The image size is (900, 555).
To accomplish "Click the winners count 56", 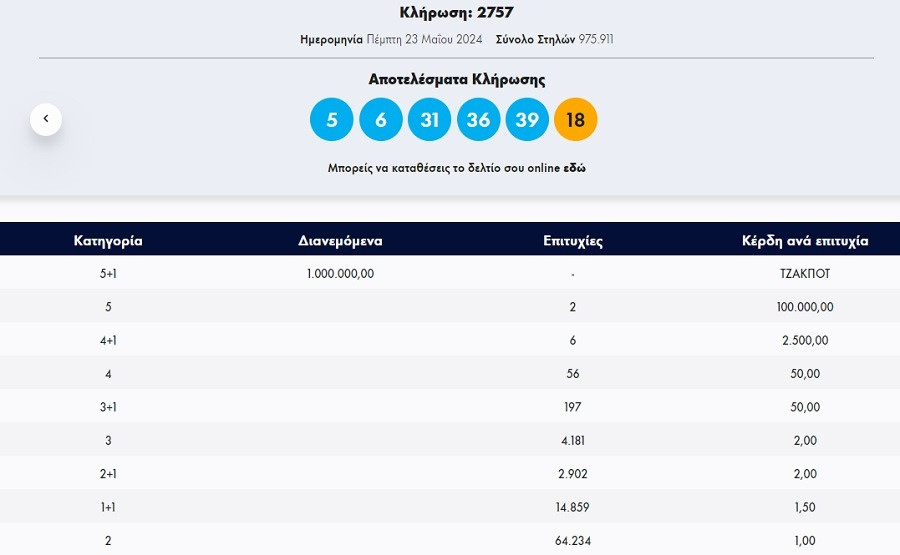I will (573, 374).
